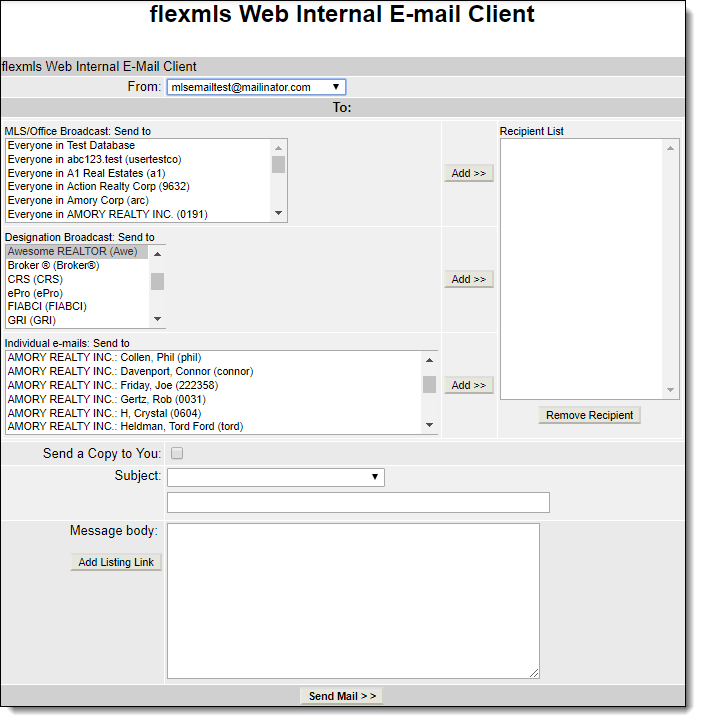Tick the Send a Copy to You checkbox
Viewport: 701px width, 722px height.
(177, 454)
